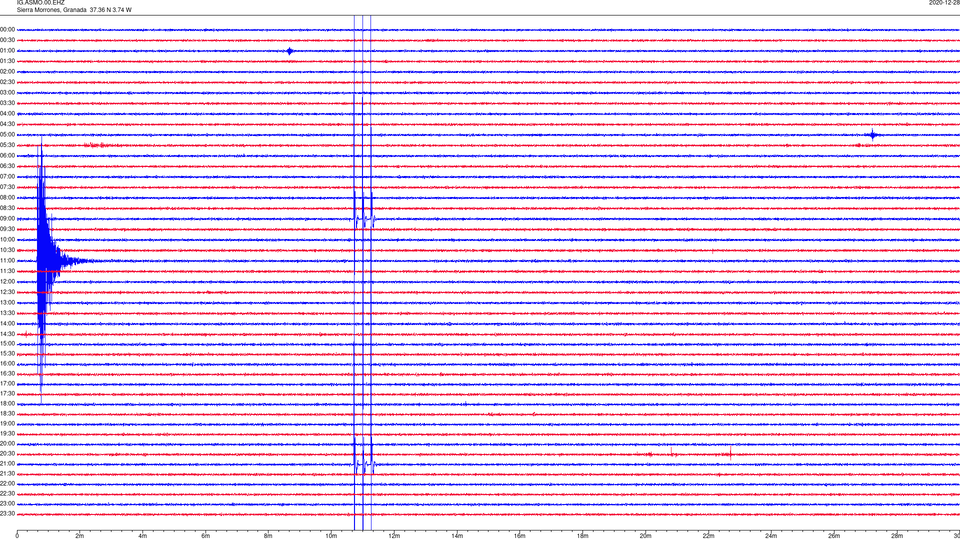Select the 01:00 trace time label
The width and height of the screenshot is (960, 540).
pos(7,51)
